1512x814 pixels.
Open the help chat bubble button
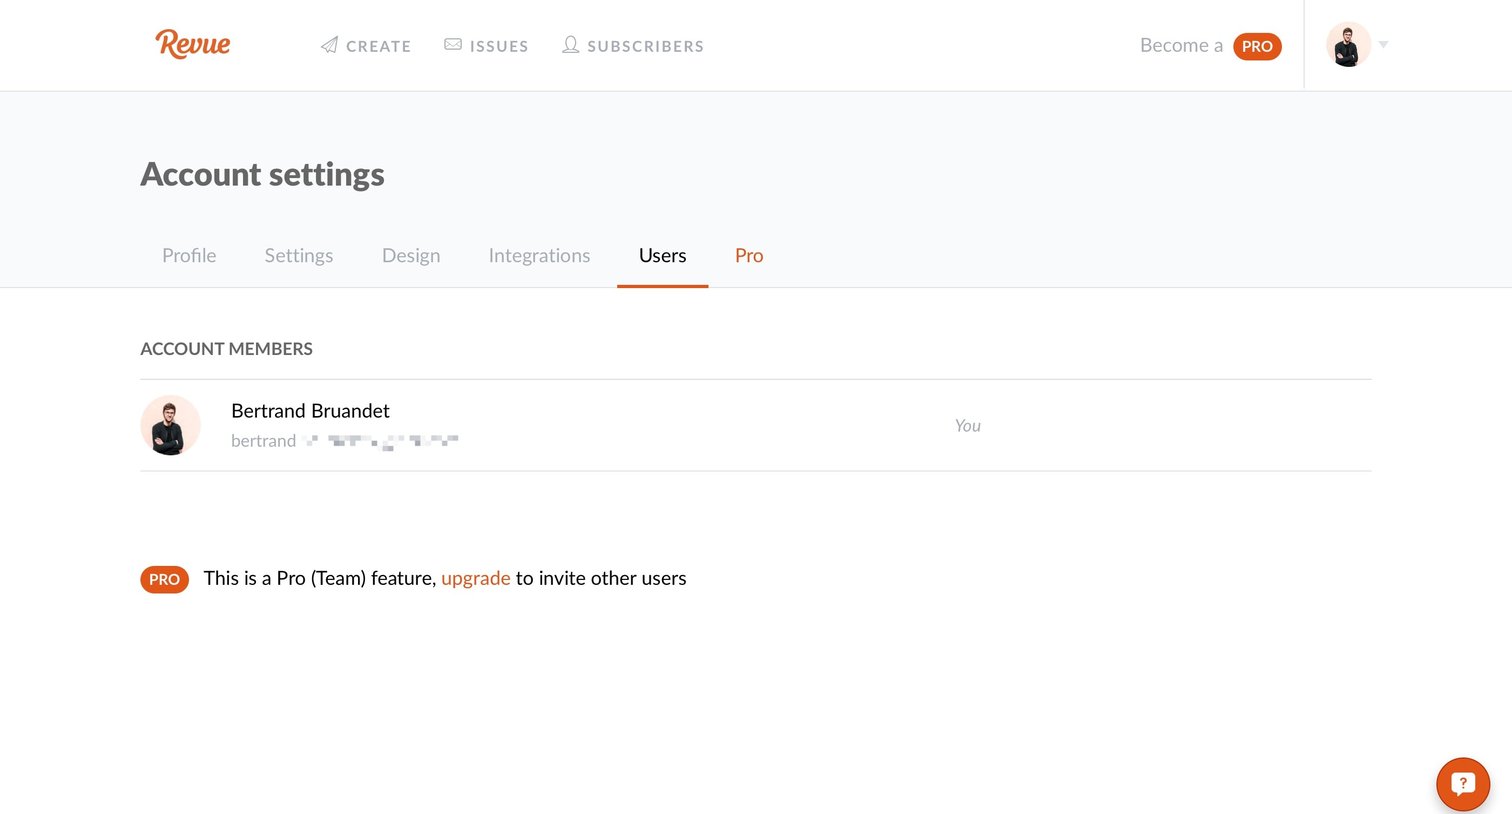pyautogui.click(x=1463, y=784)
